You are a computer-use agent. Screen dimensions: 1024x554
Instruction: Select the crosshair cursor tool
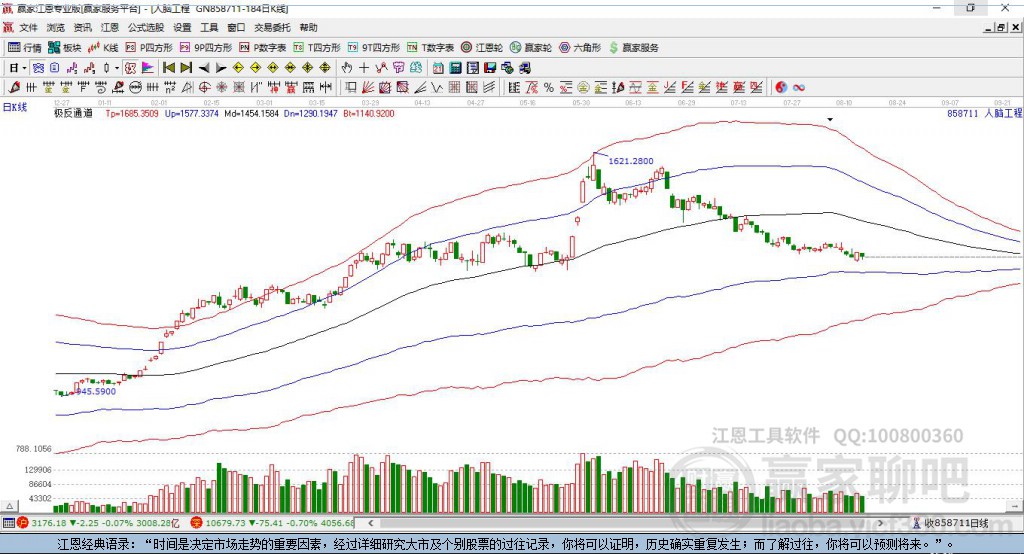[364, 67]
